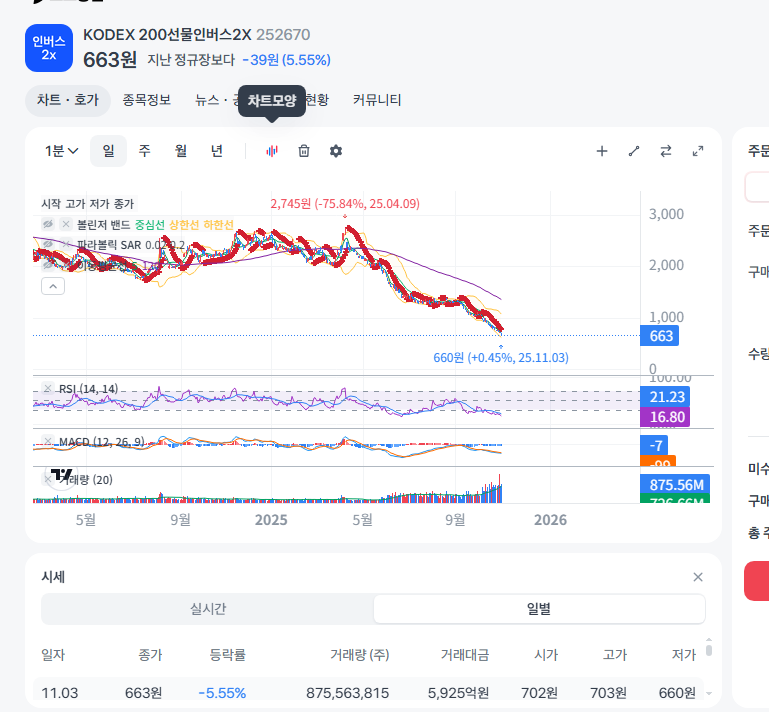Select the line drawing tool icon
Screen dimensions: 769x712
634,151
